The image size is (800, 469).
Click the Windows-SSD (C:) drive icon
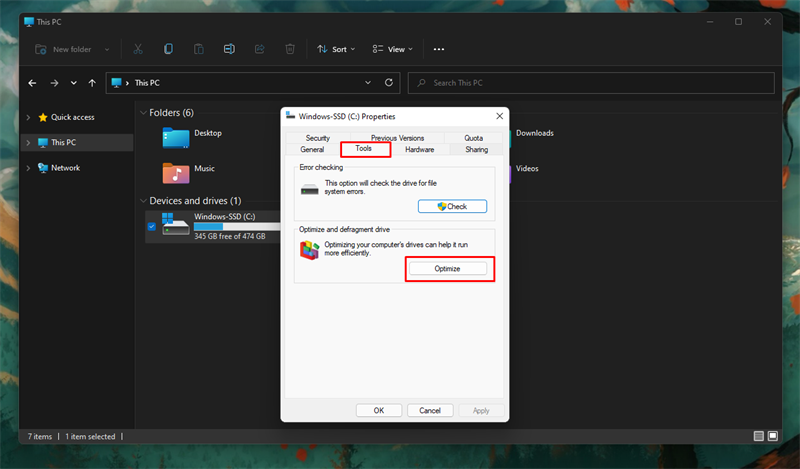(175, 225)
